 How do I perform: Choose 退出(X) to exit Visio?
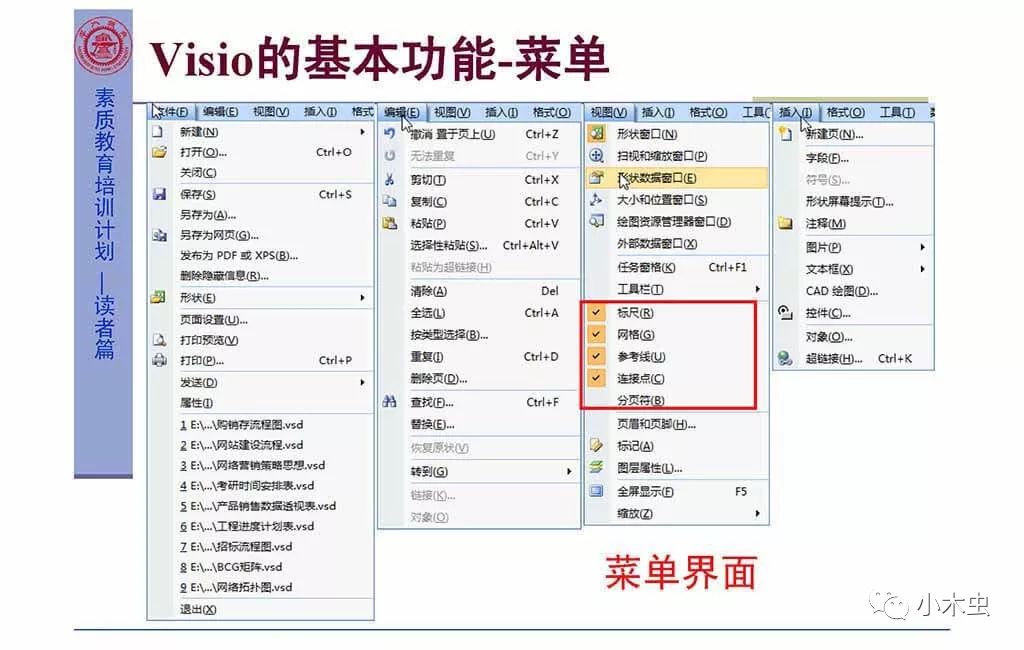click(x=198, y=609)
